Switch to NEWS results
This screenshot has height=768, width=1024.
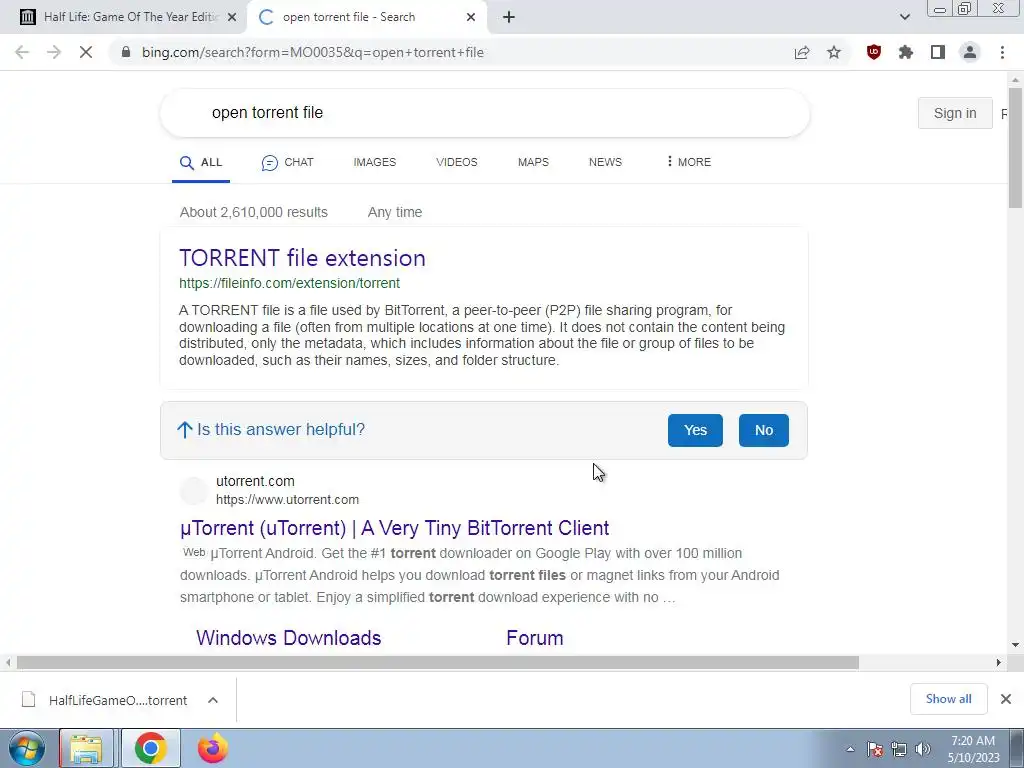(x=605, y=162)
